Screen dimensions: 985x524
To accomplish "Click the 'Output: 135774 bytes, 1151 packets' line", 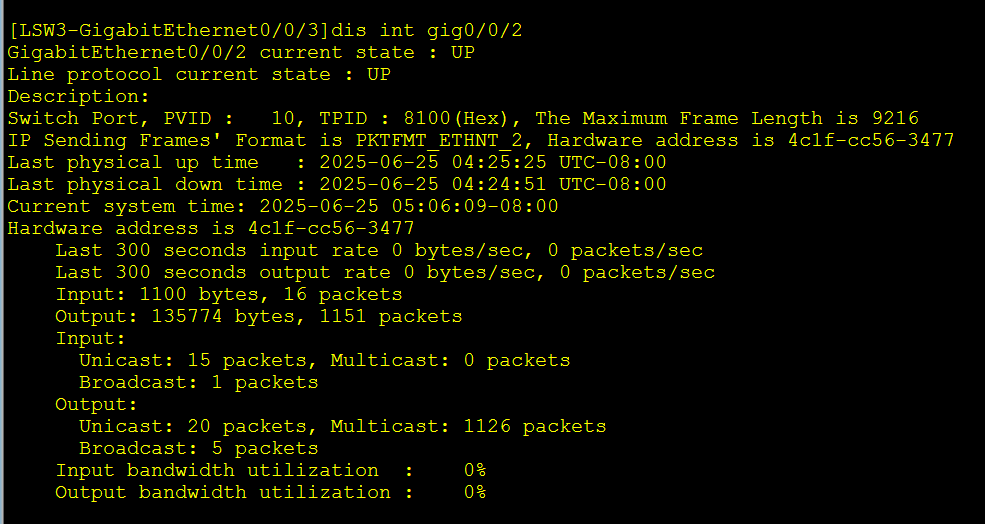I will coord(259,317).
